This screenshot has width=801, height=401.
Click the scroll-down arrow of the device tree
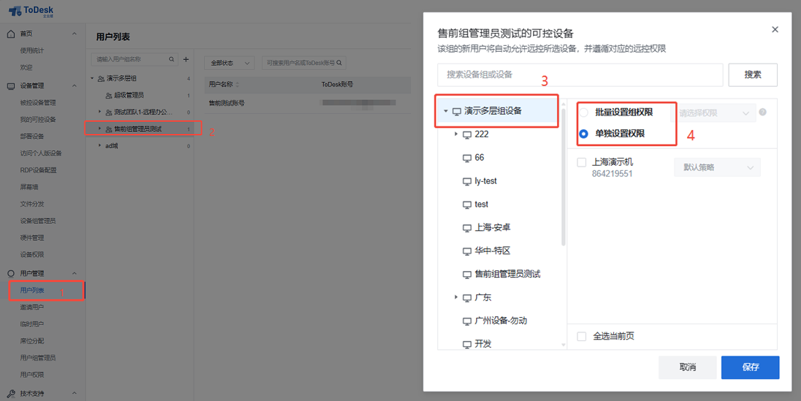(563, 345)
